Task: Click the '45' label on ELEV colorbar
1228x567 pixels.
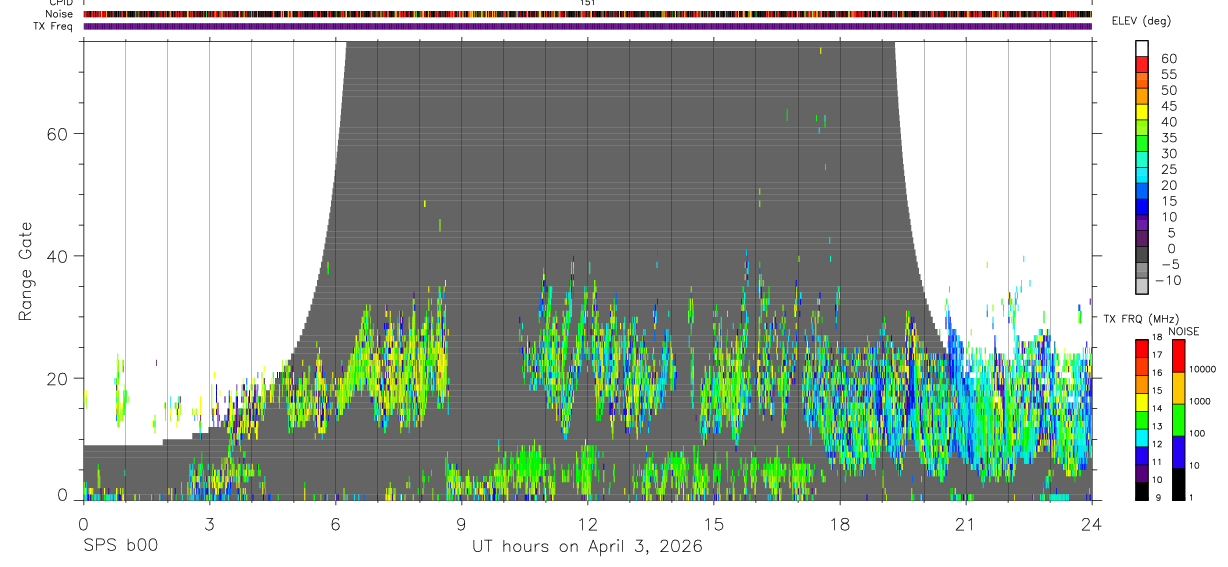Action: coord(1168,106)
